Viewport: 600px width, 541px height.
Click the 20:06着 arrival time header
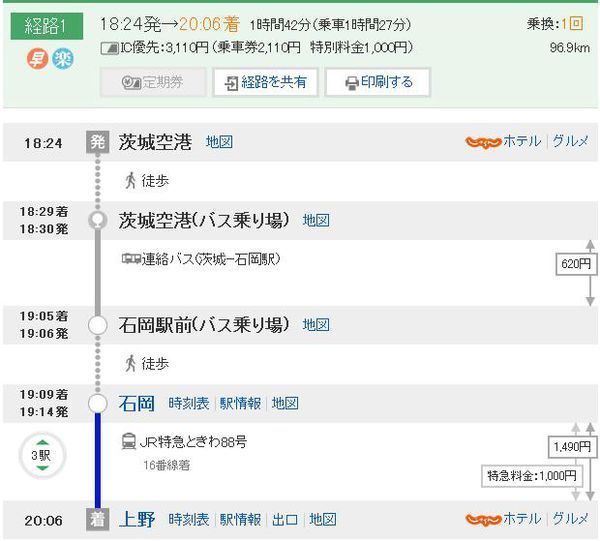pyautogui.click(x=209, y=24)
